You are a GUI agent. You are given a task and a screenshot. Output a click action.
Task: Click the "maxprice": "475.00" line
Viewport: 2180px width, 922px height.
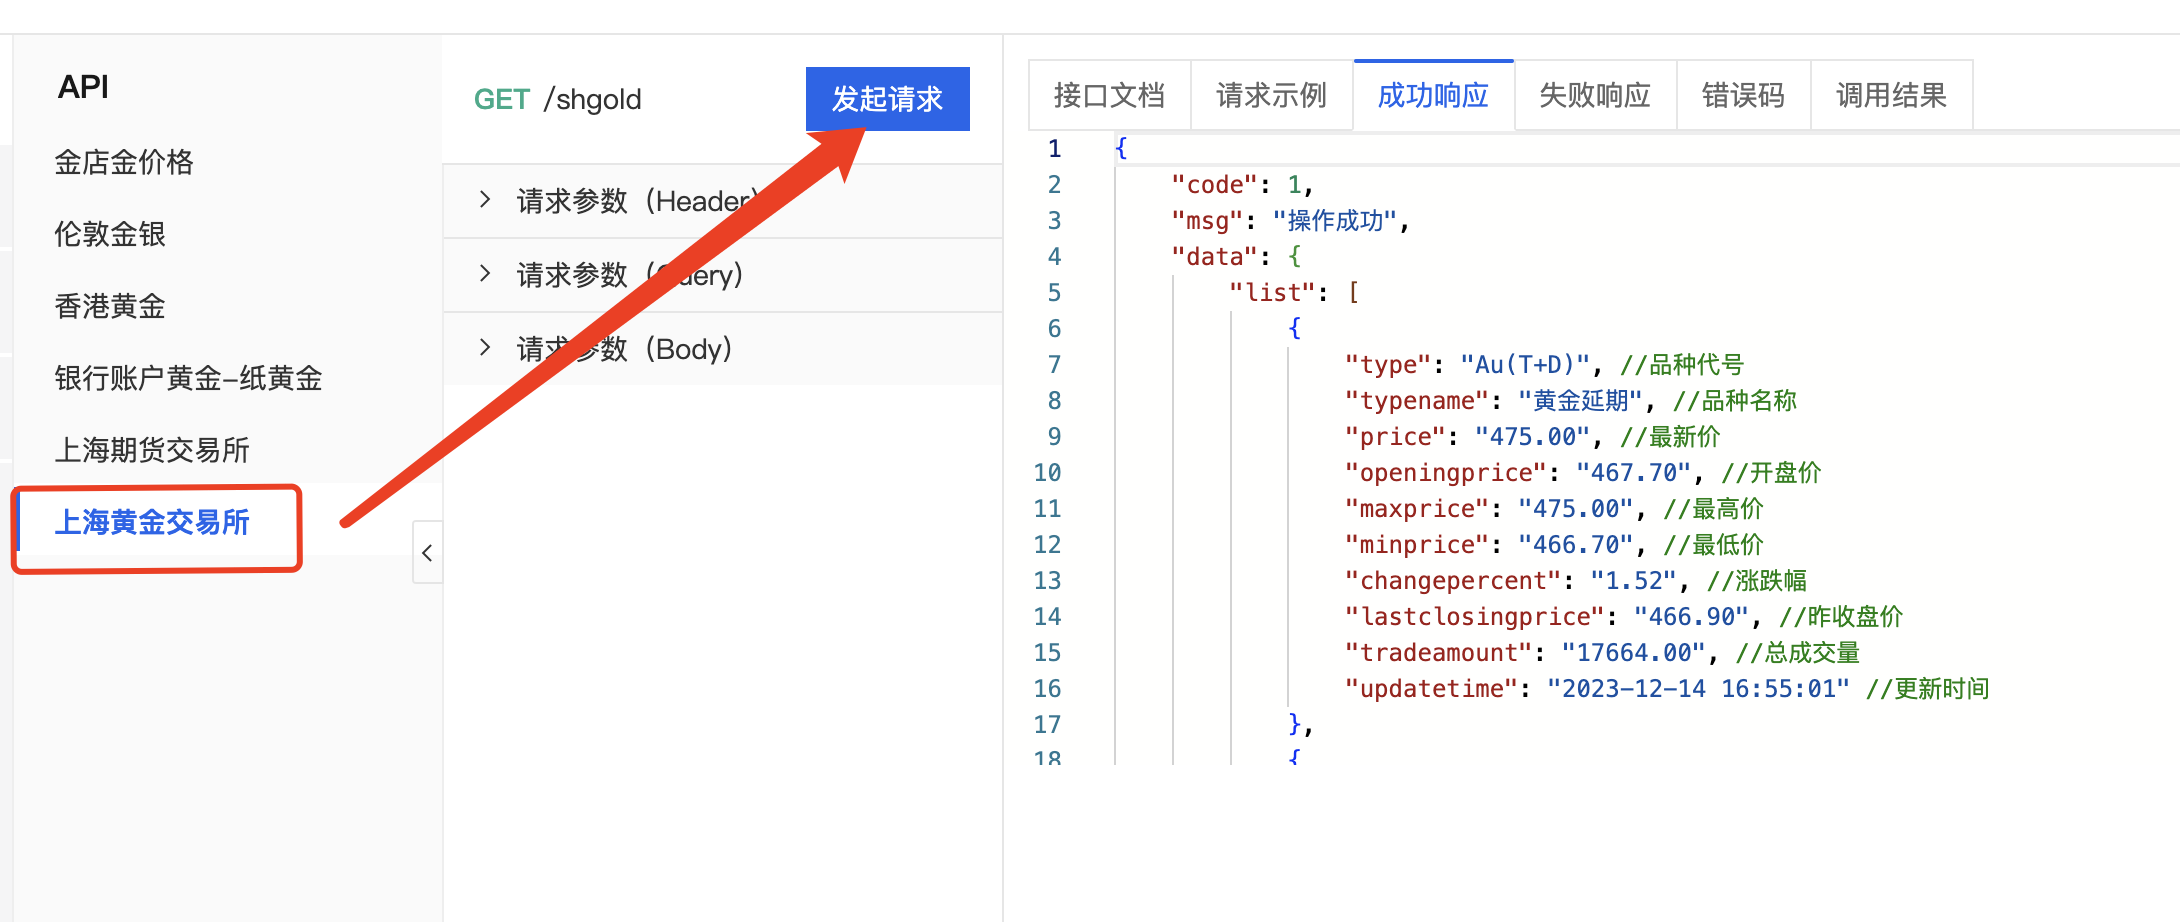(x=1554, y=509)
